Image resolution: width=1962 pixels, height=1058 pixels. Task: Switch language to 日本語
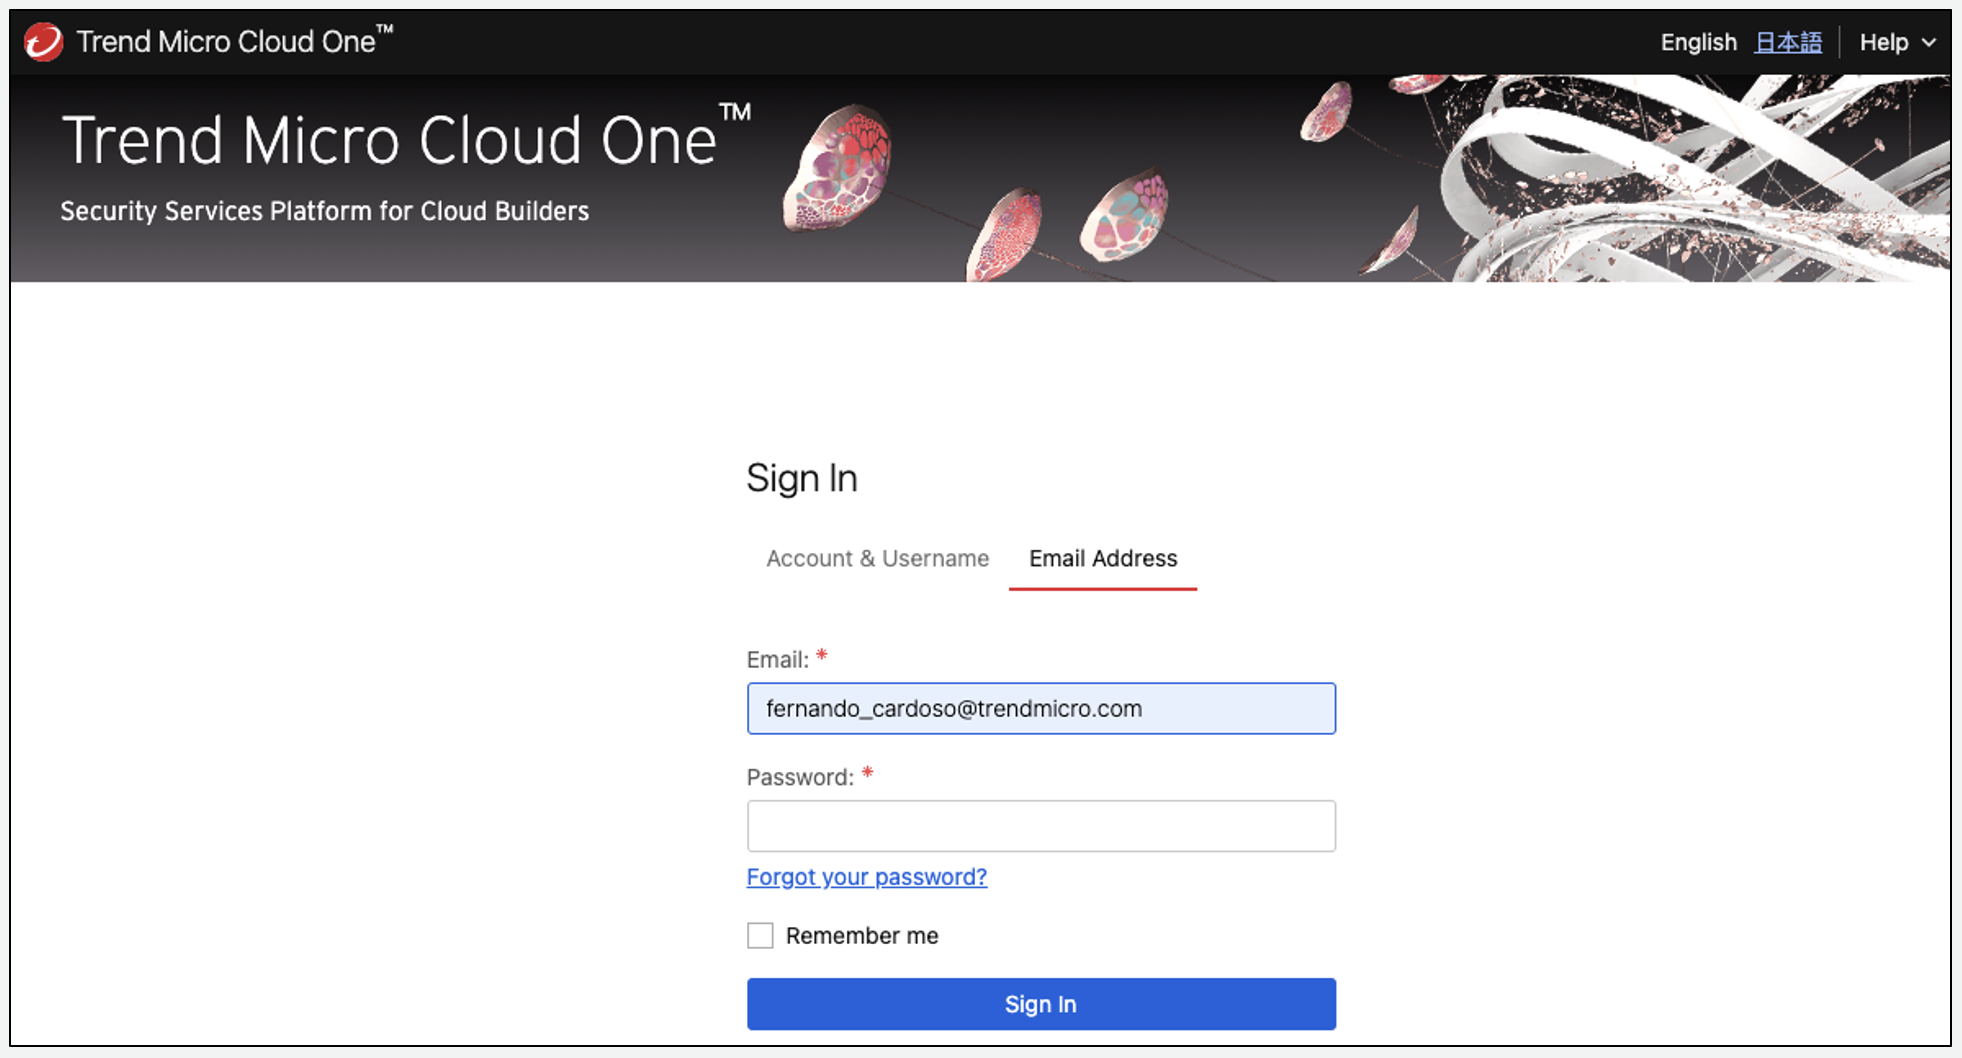coord(1788,42)
